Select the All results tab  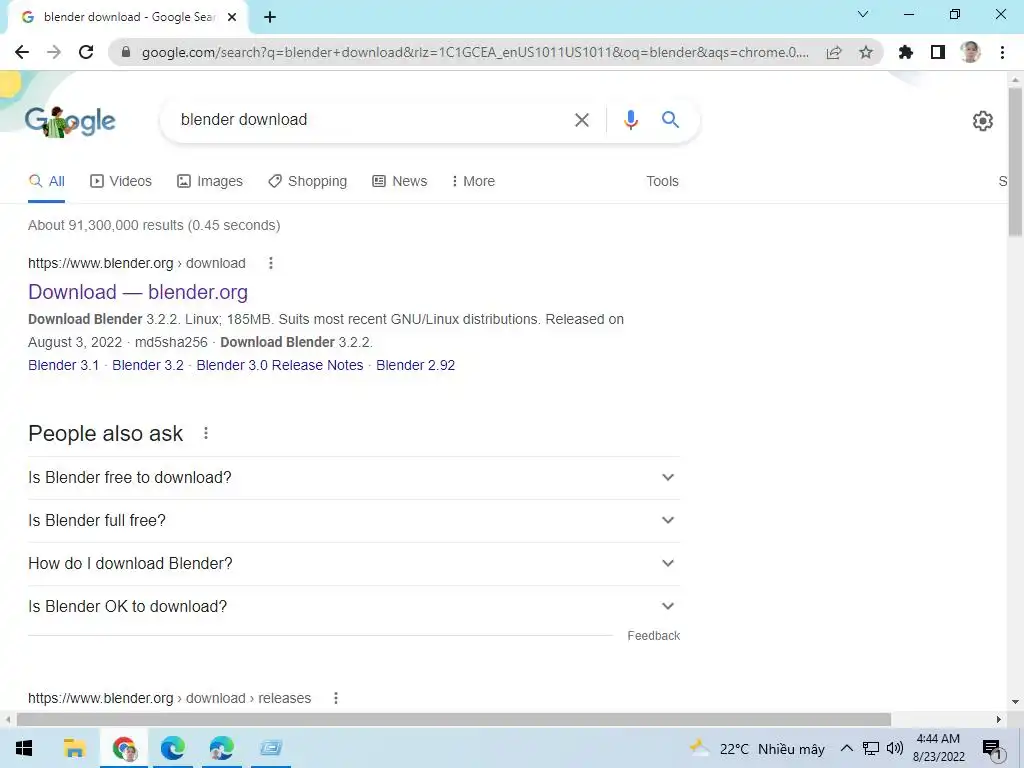[47, 181]
